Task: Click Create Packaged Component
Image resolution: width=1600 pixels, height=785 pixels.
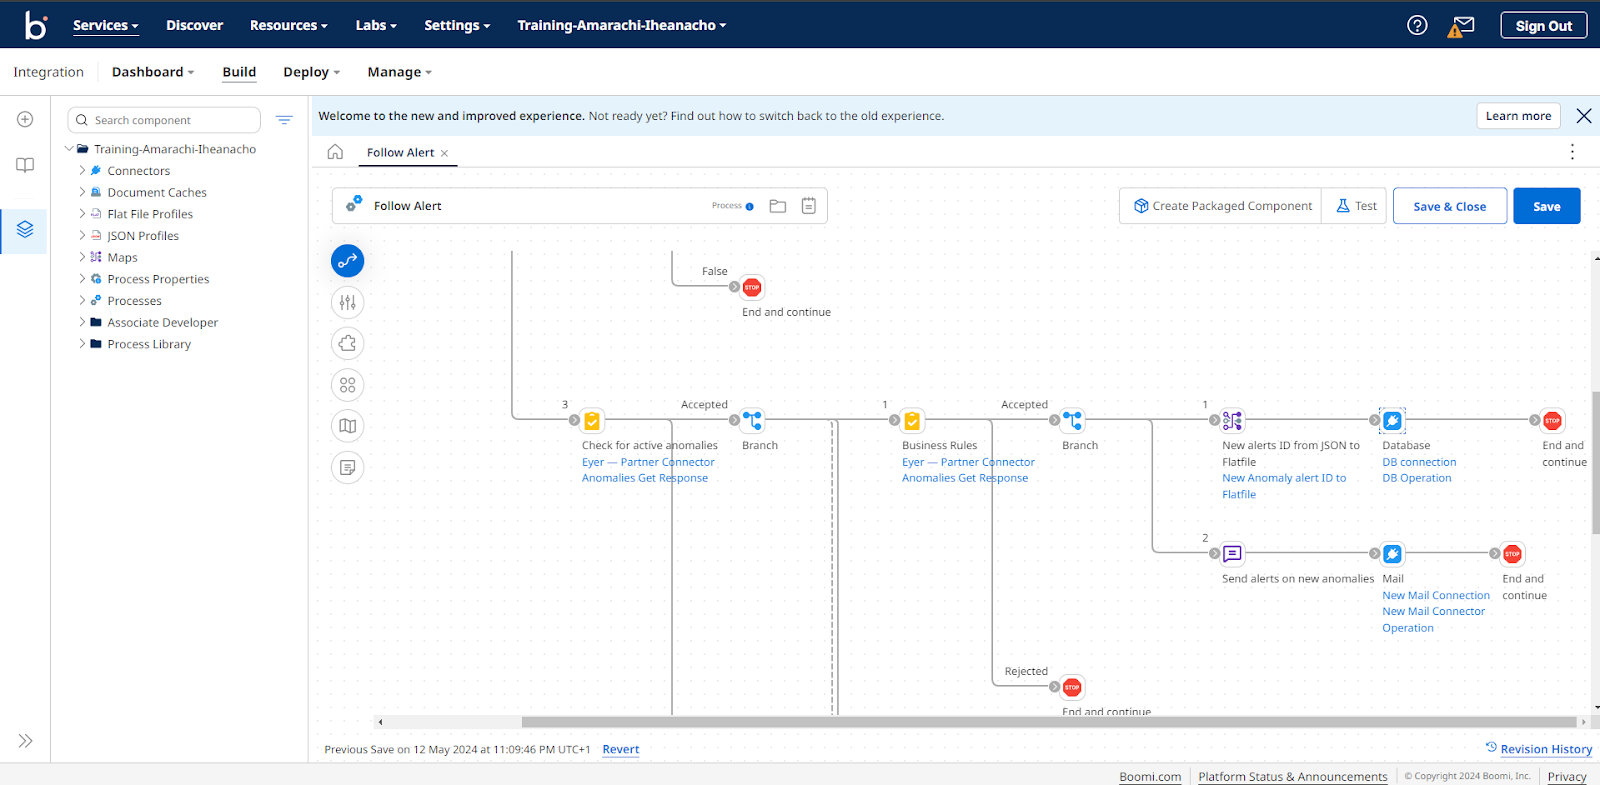Action: pyautogui.click(x=1222, y=206)
